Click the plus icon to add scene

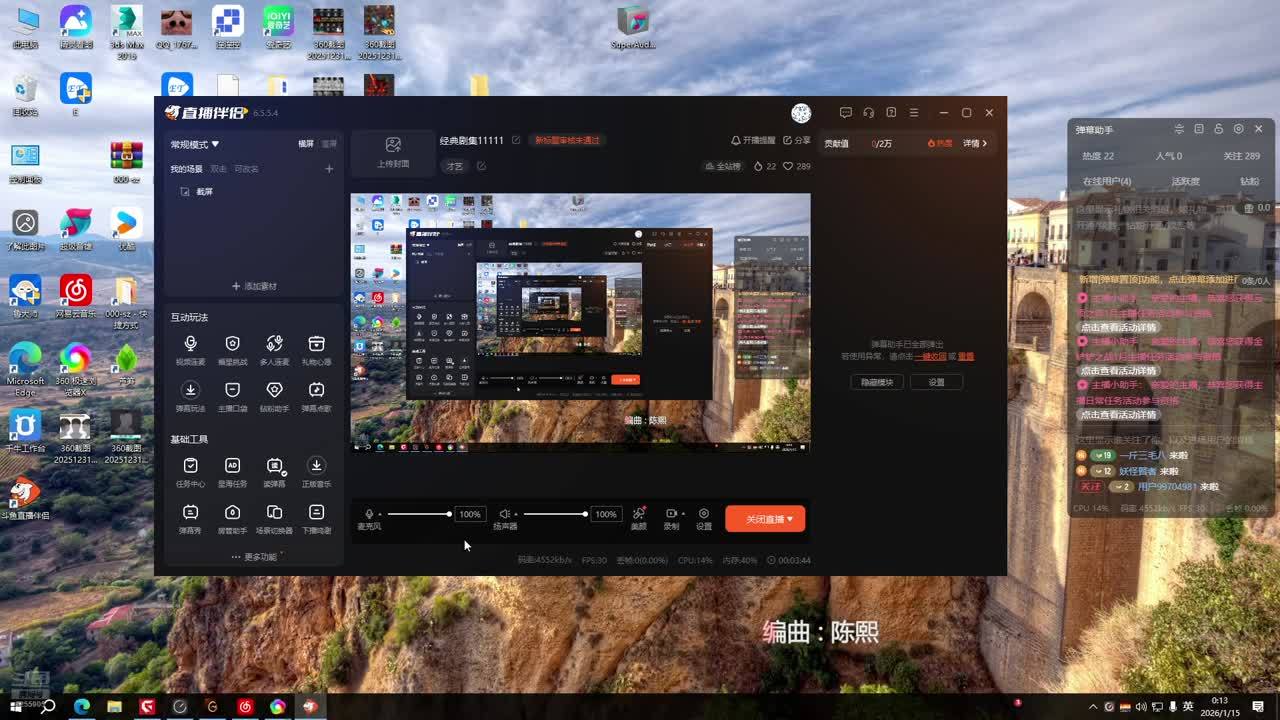click(x=329, y=169)
